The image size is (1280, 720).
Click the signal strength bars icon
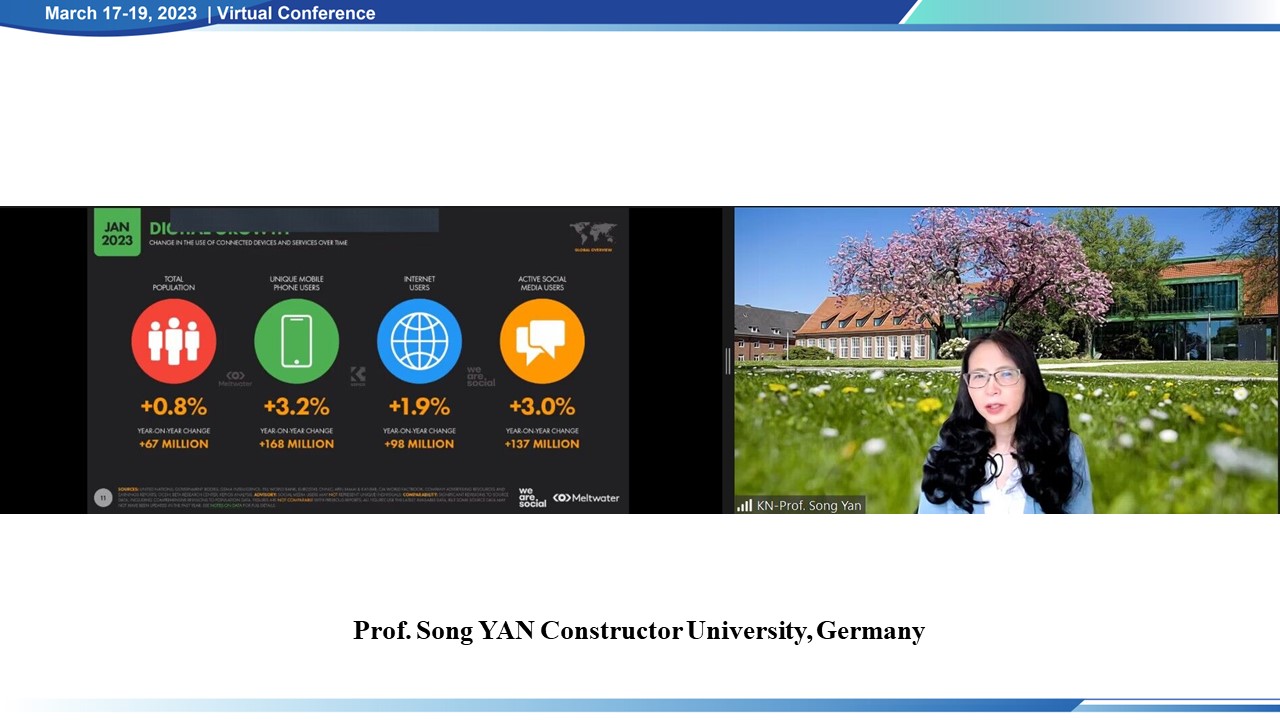[x=744, y=506]
